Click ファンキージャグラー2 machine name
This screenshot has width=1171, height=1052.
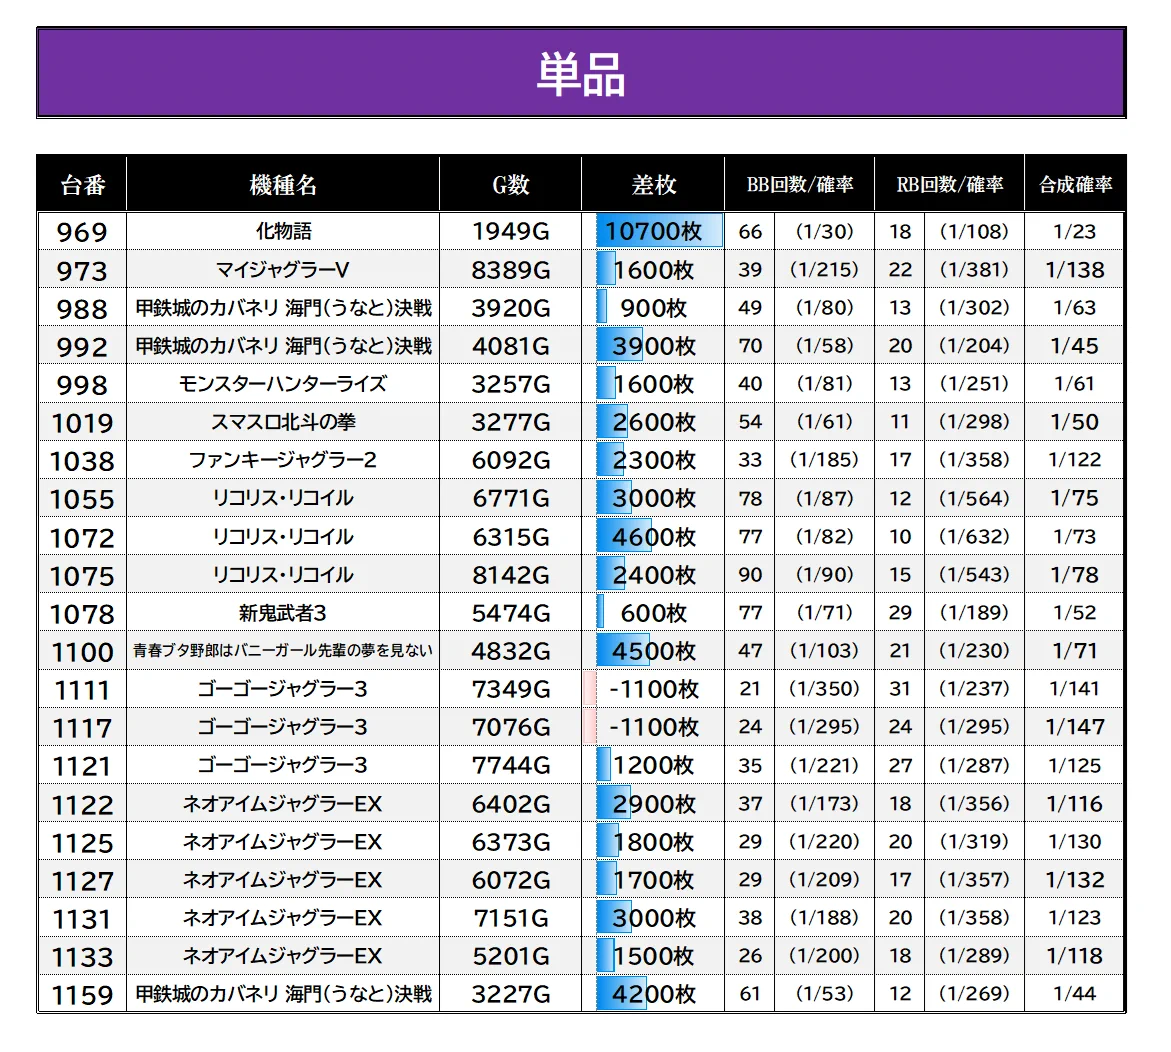click(283, 460)
